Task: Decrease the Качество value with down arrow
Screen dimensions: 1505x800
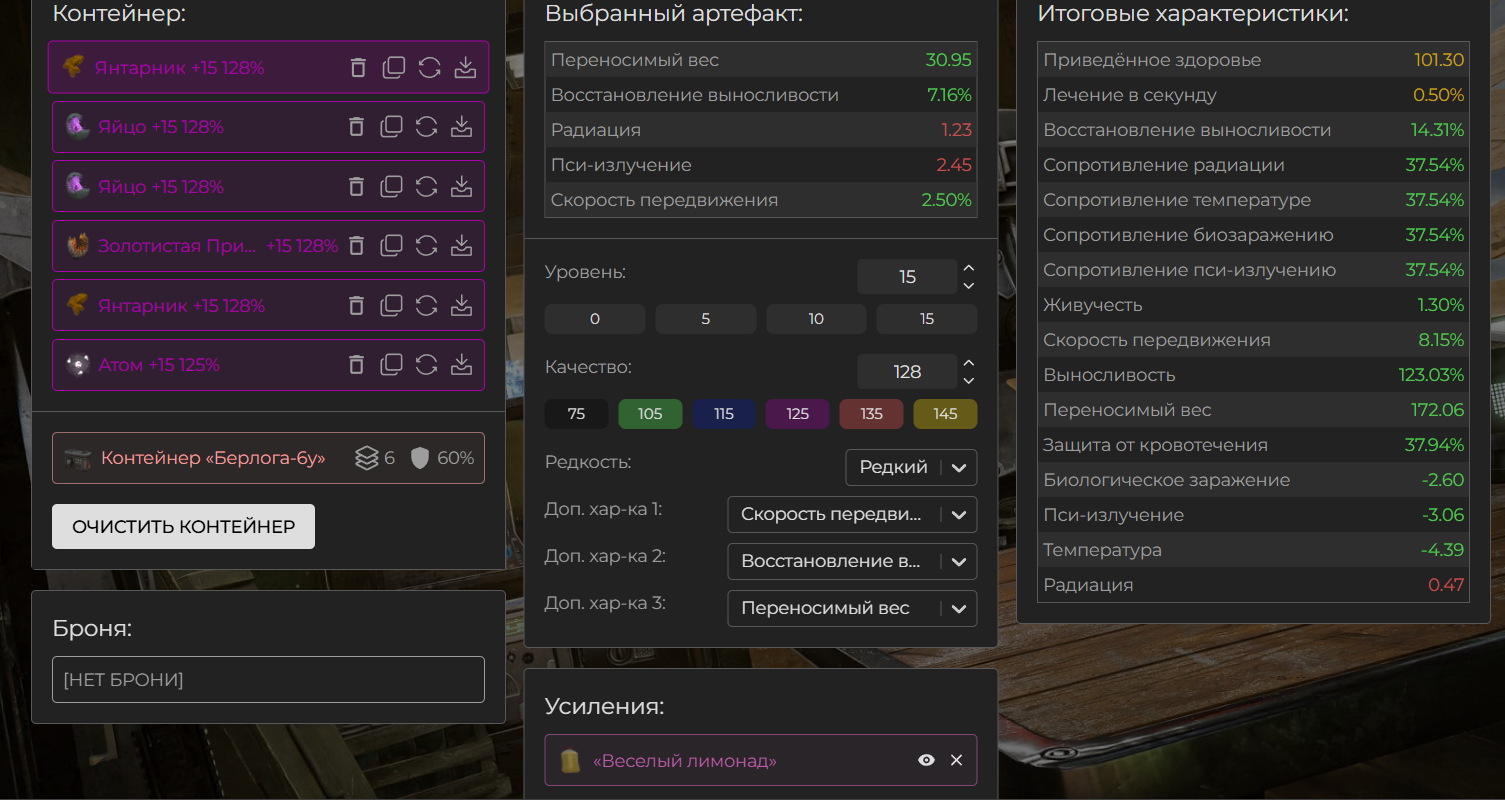Action: pos(968,381)
